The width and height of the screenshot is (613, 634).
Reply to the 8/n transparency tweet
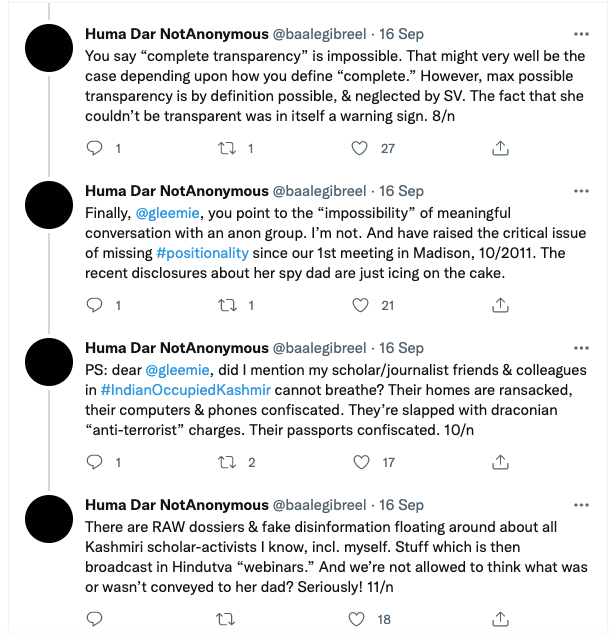(96, 149)
